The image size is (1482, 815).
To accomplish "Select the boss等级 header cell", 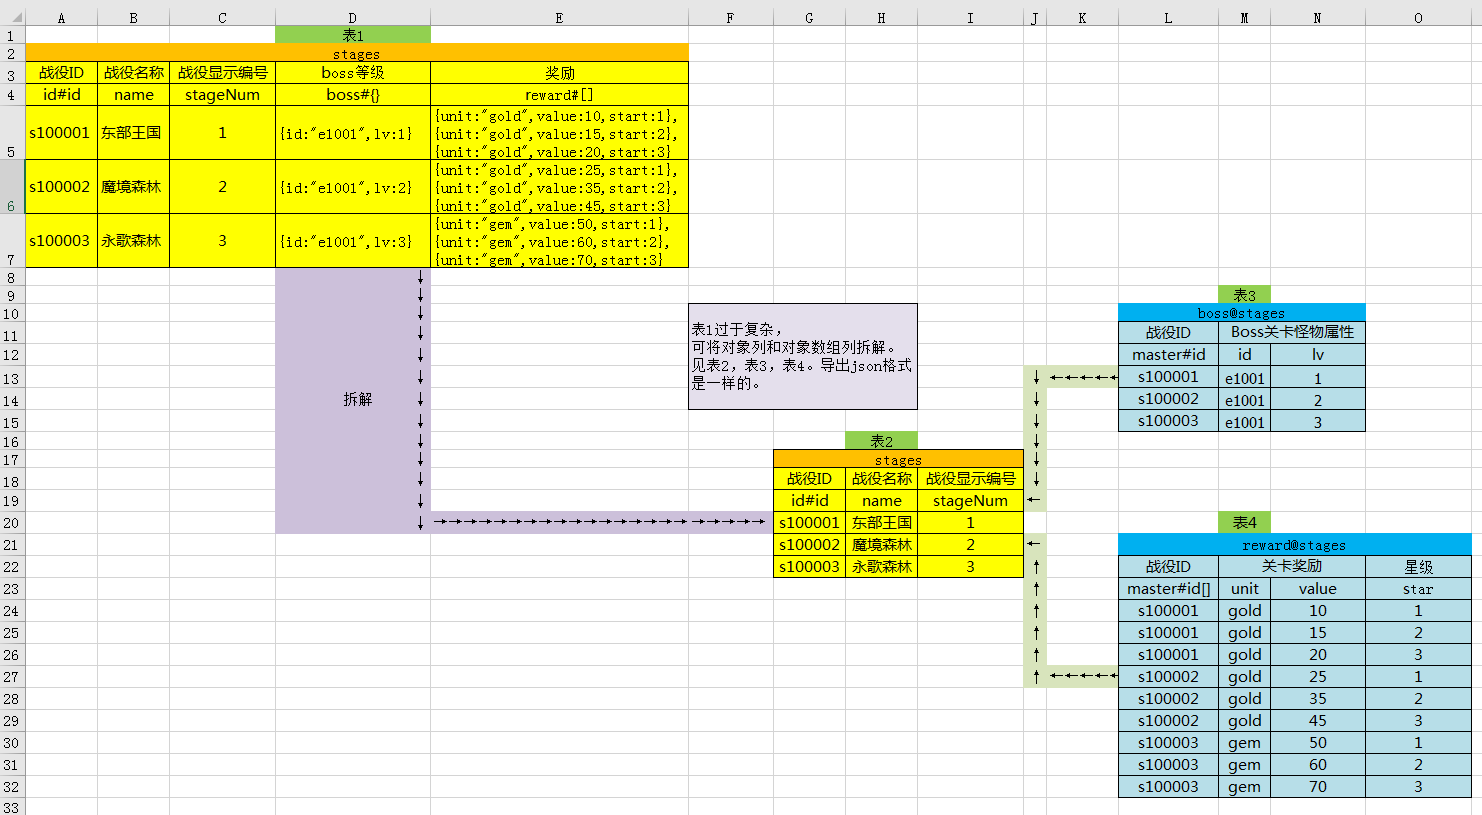I will 353,72.
